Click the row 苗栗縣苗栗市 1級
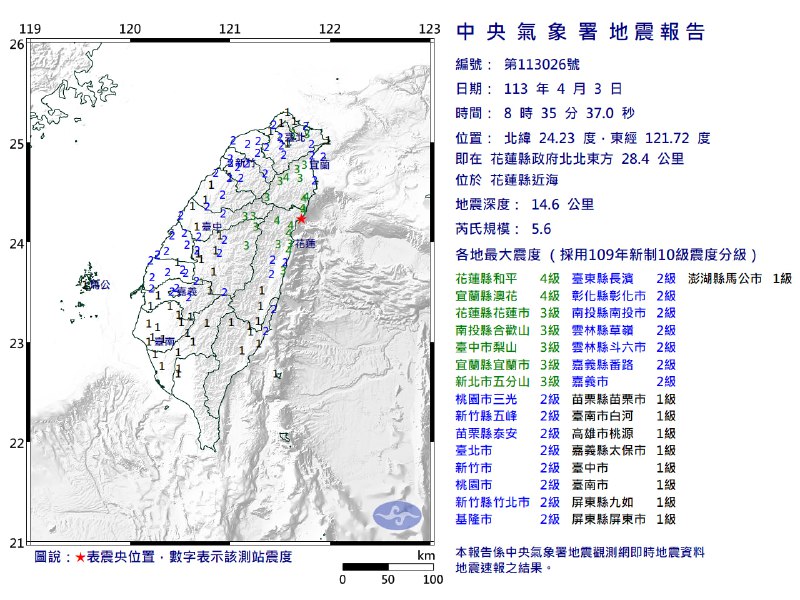The width and height of the screenshot is (800, 600). (623, 399)
